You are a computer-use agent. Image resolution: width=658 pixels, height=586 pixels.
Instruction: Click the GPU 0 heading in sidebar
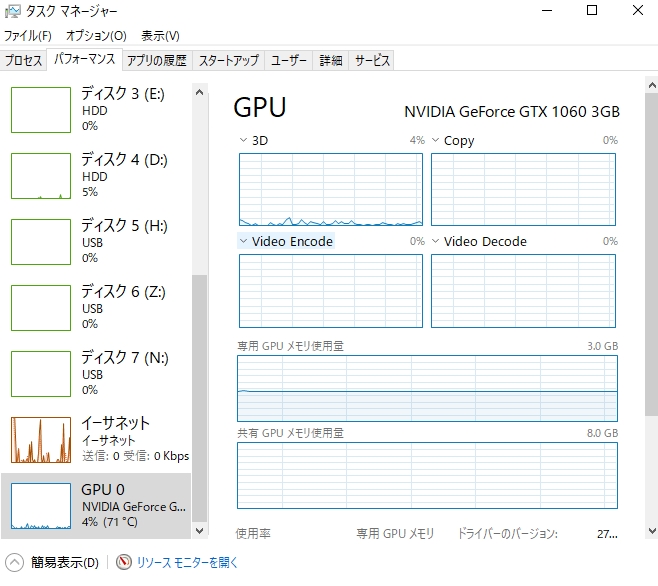(x=103, y=489)
